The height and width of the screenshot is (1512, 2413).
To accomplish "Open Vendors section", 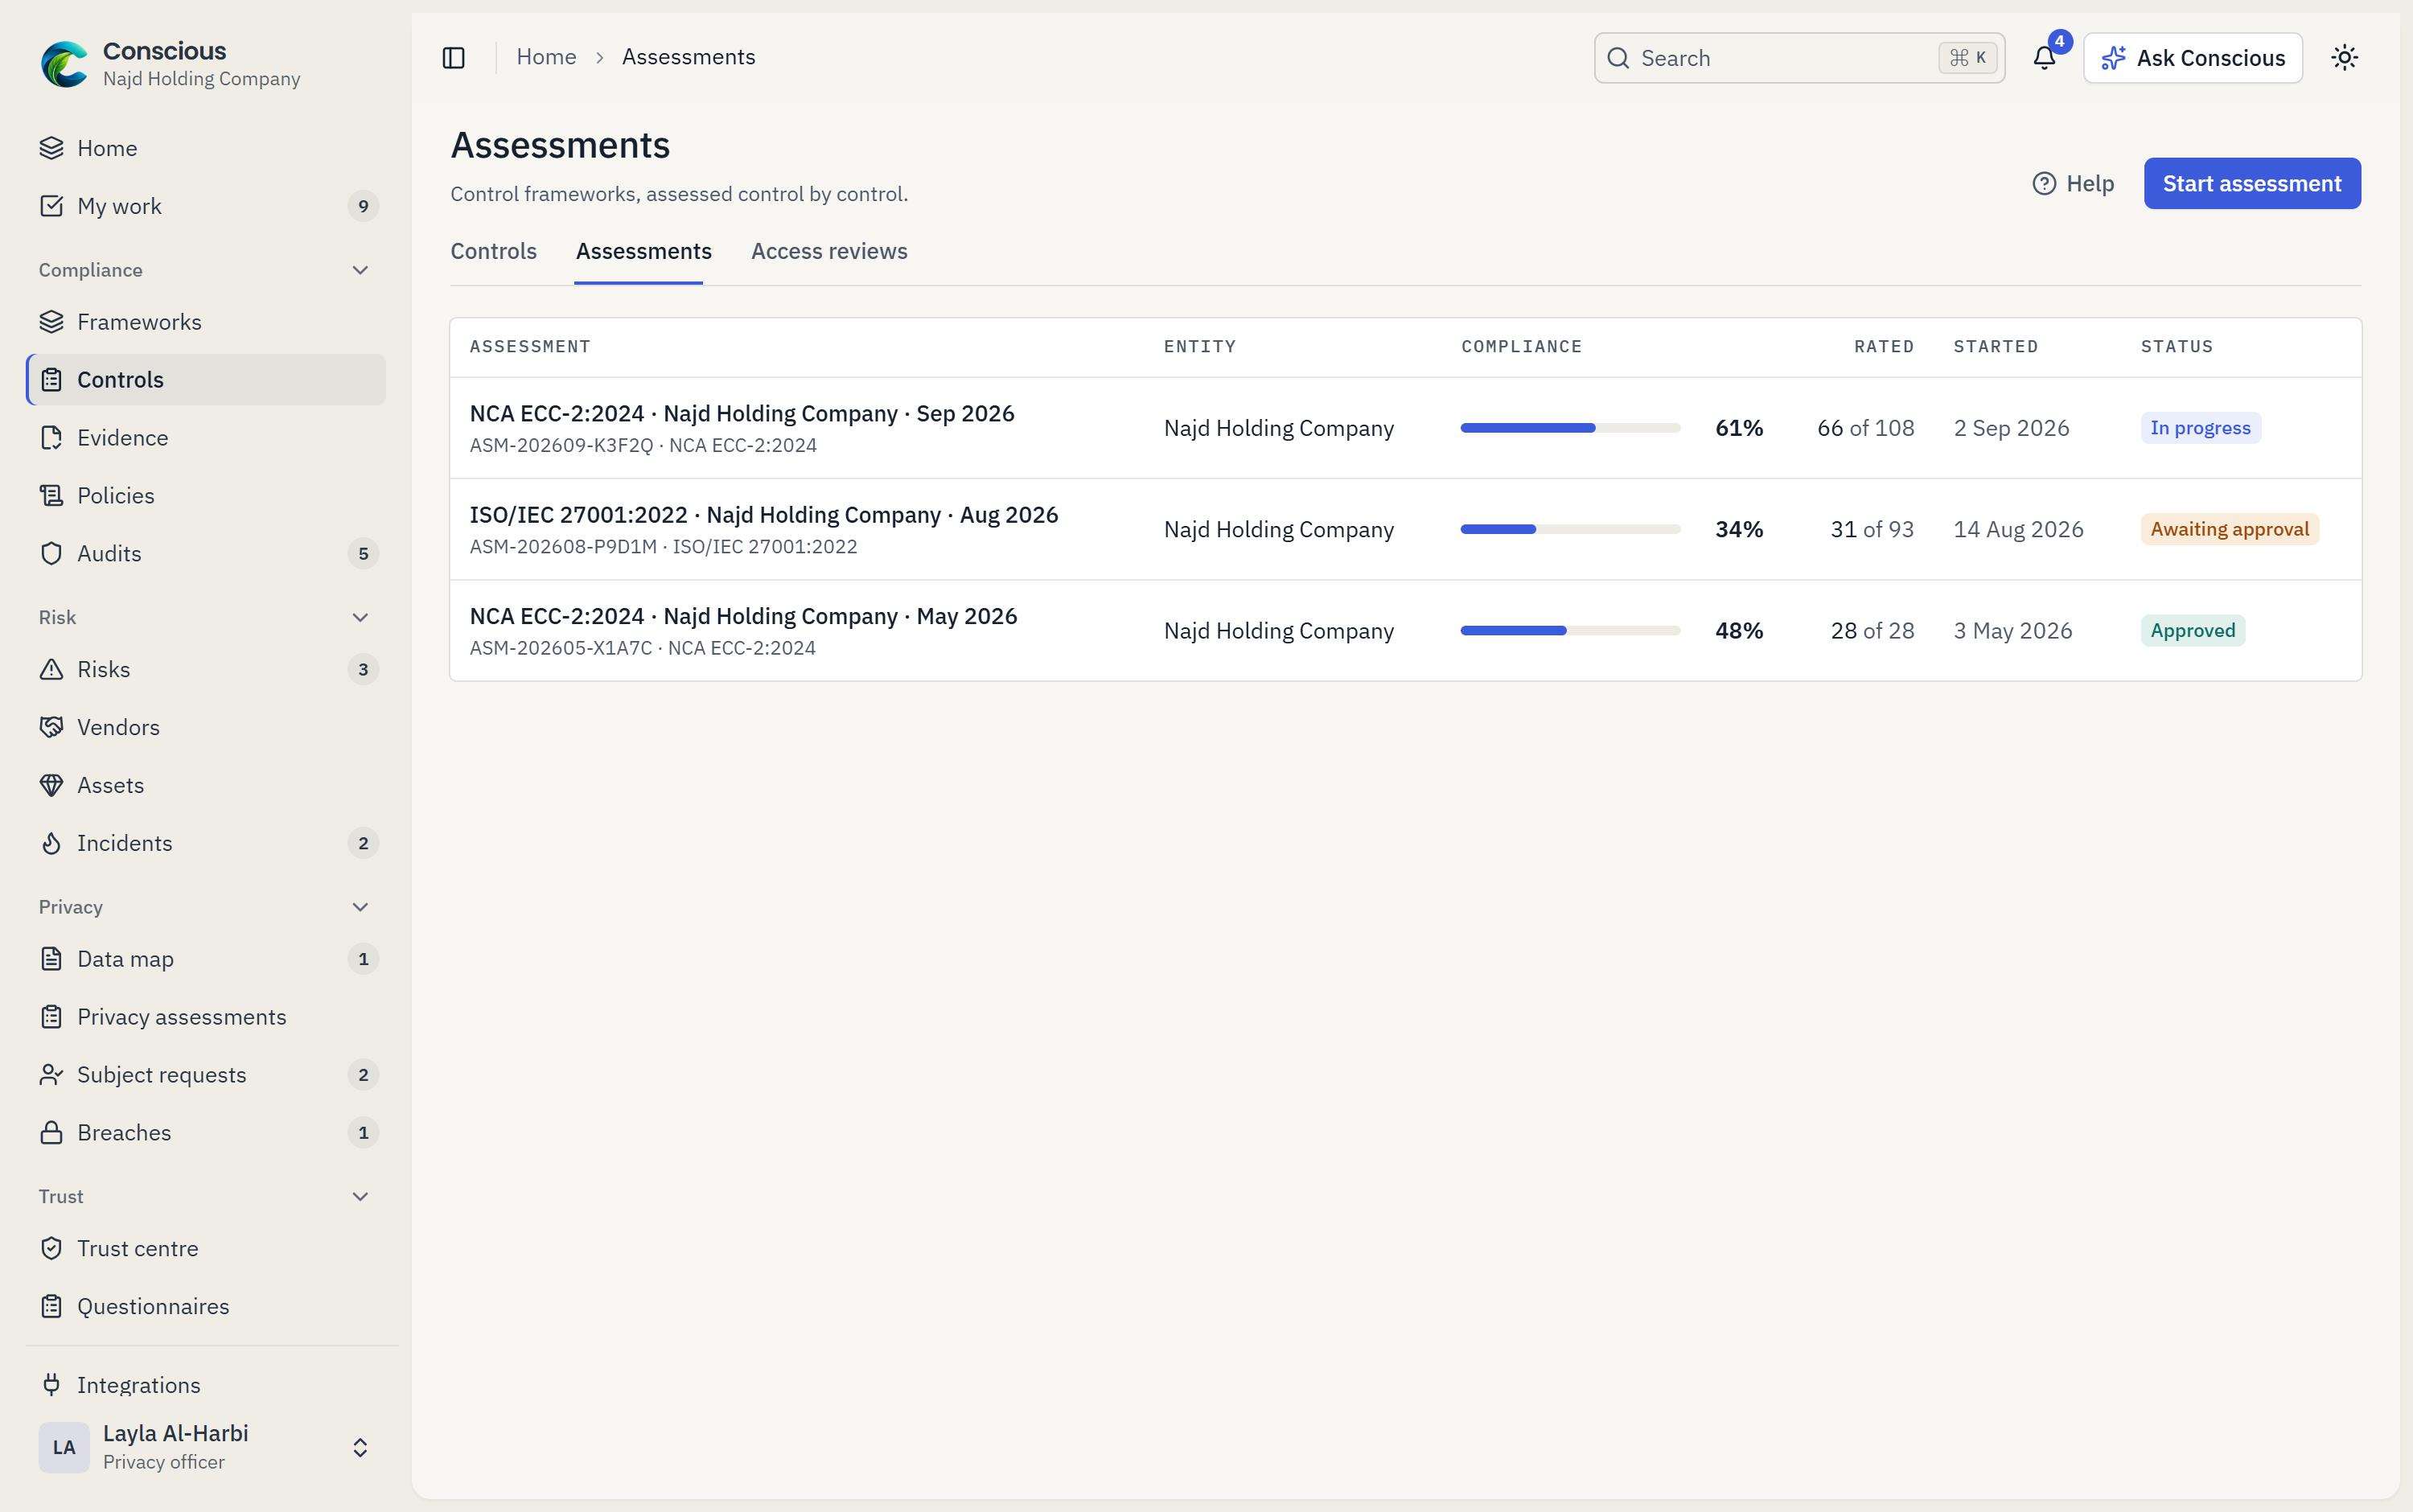I will coord(206,728).
